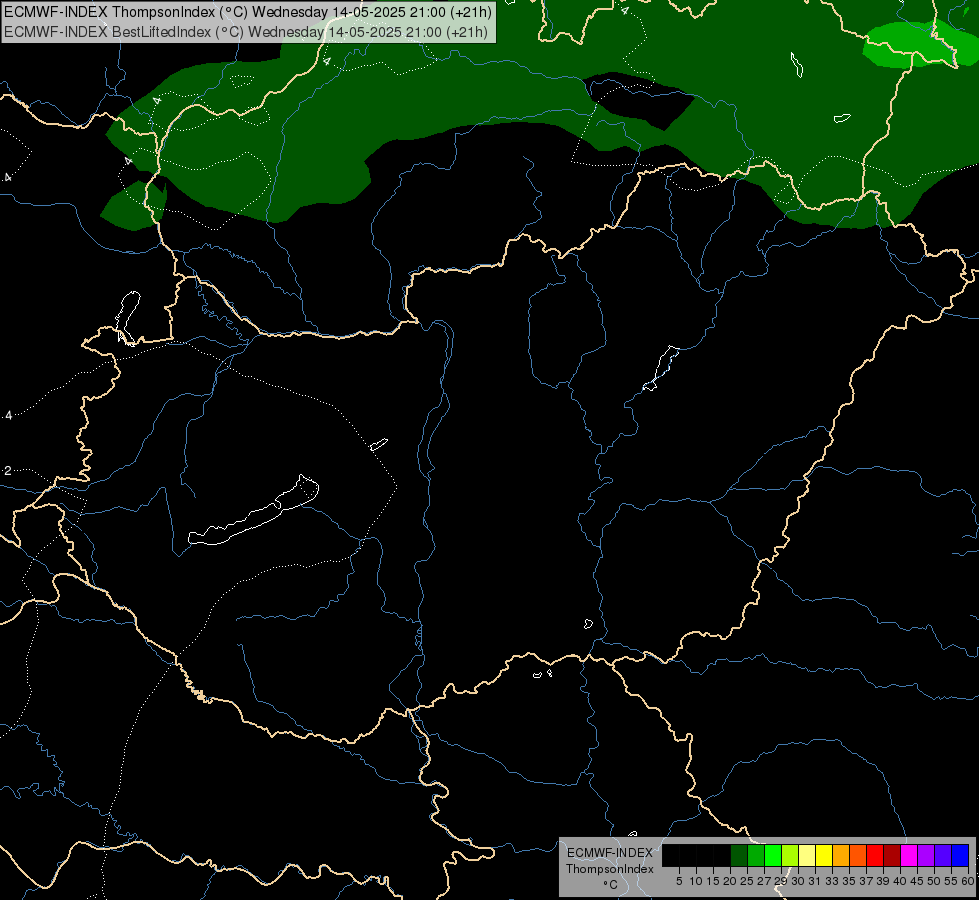Image resolution: width=979 pixels, height=900 pixels.
Task: Pick the blue 55–60 legend swatch
Action: [960, 855]
